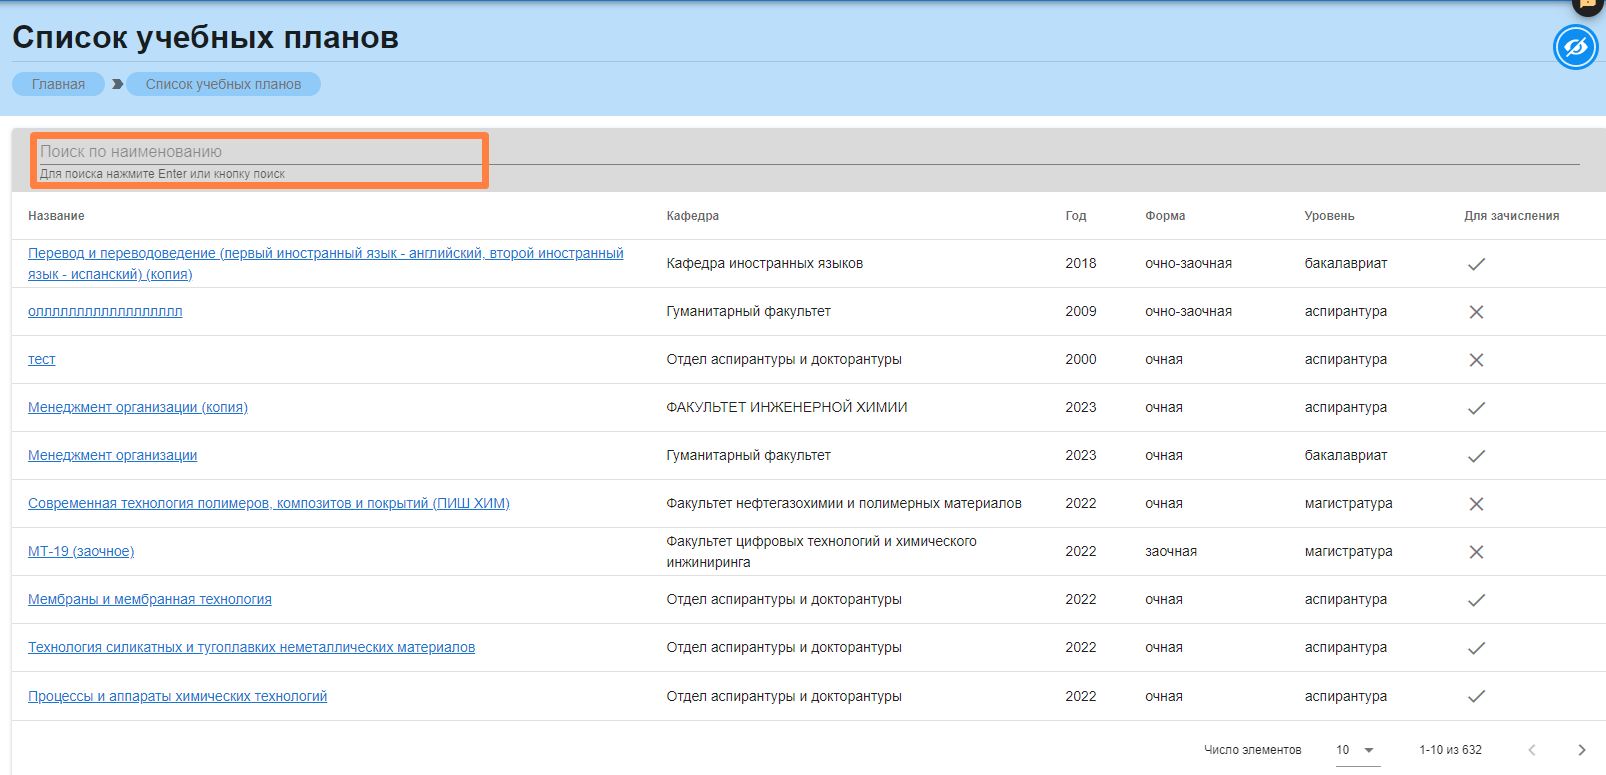The height and width of the screenshot is (775, 1606).
Task: Click enrollment checkmark for Менеджмент организации (копия)
Action: (x=1476, y=408)
